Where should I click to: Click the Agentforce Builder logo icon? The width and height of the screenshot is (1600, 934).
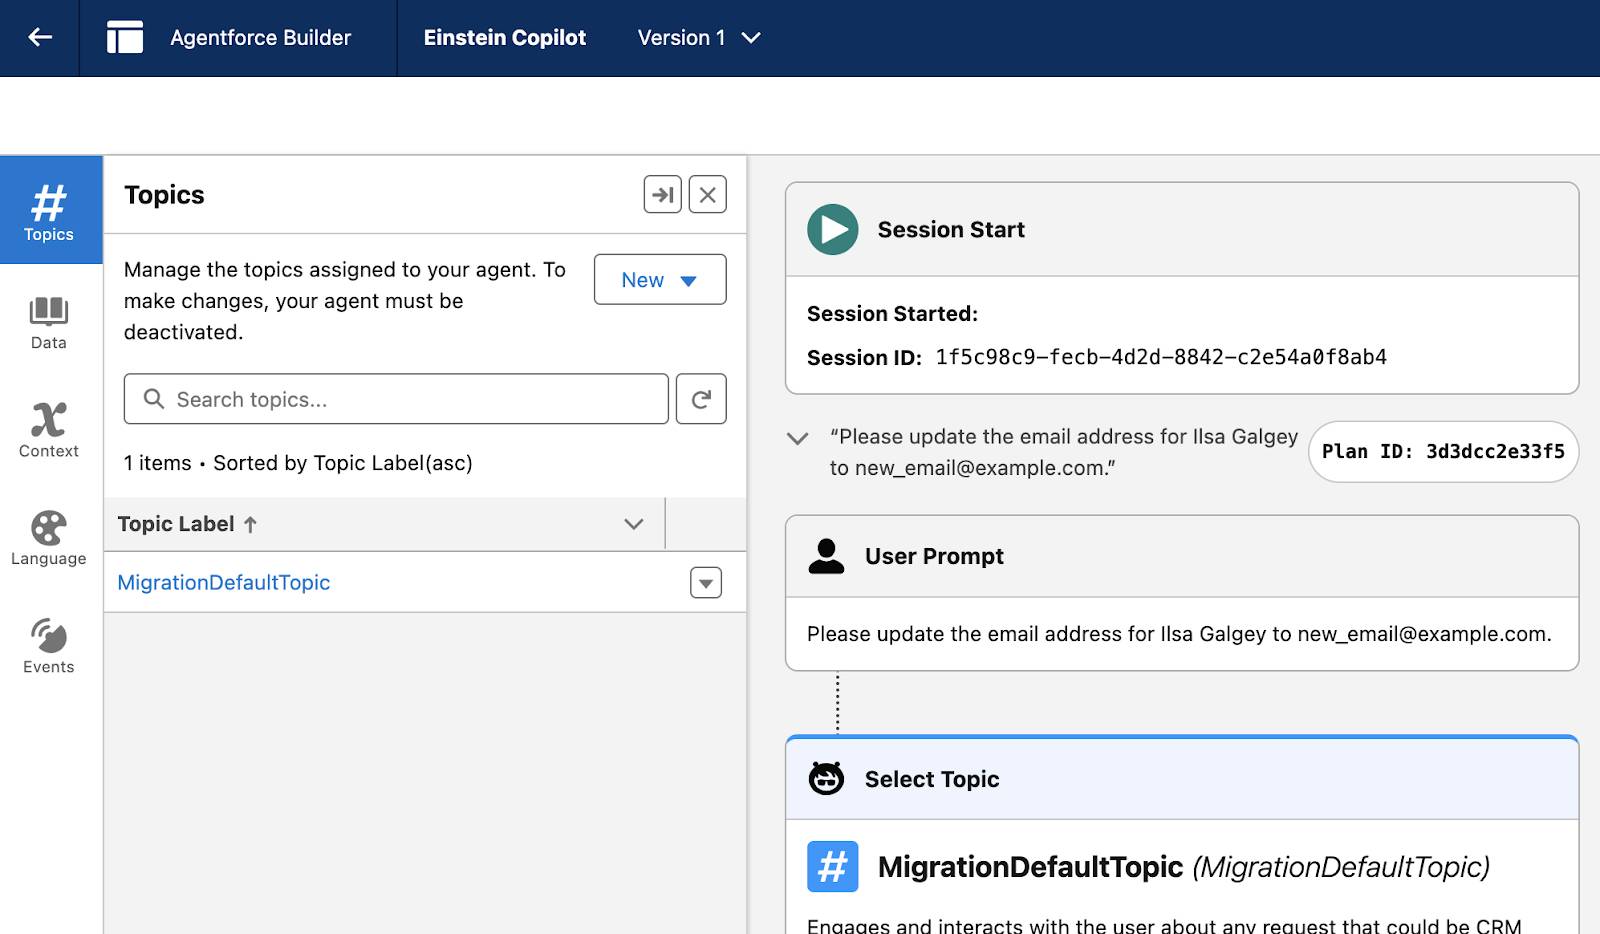tap(125, 38)
